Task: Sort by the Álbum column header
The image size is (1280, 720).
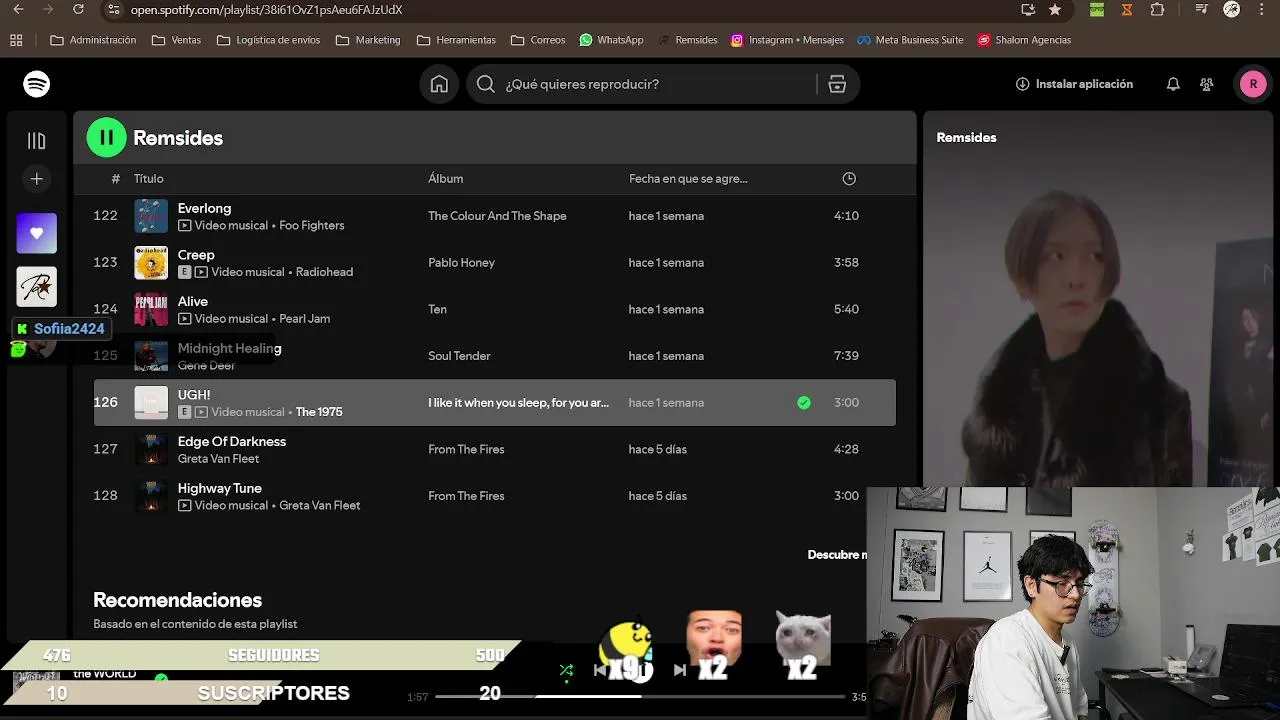Action: [x=446, y=179]
